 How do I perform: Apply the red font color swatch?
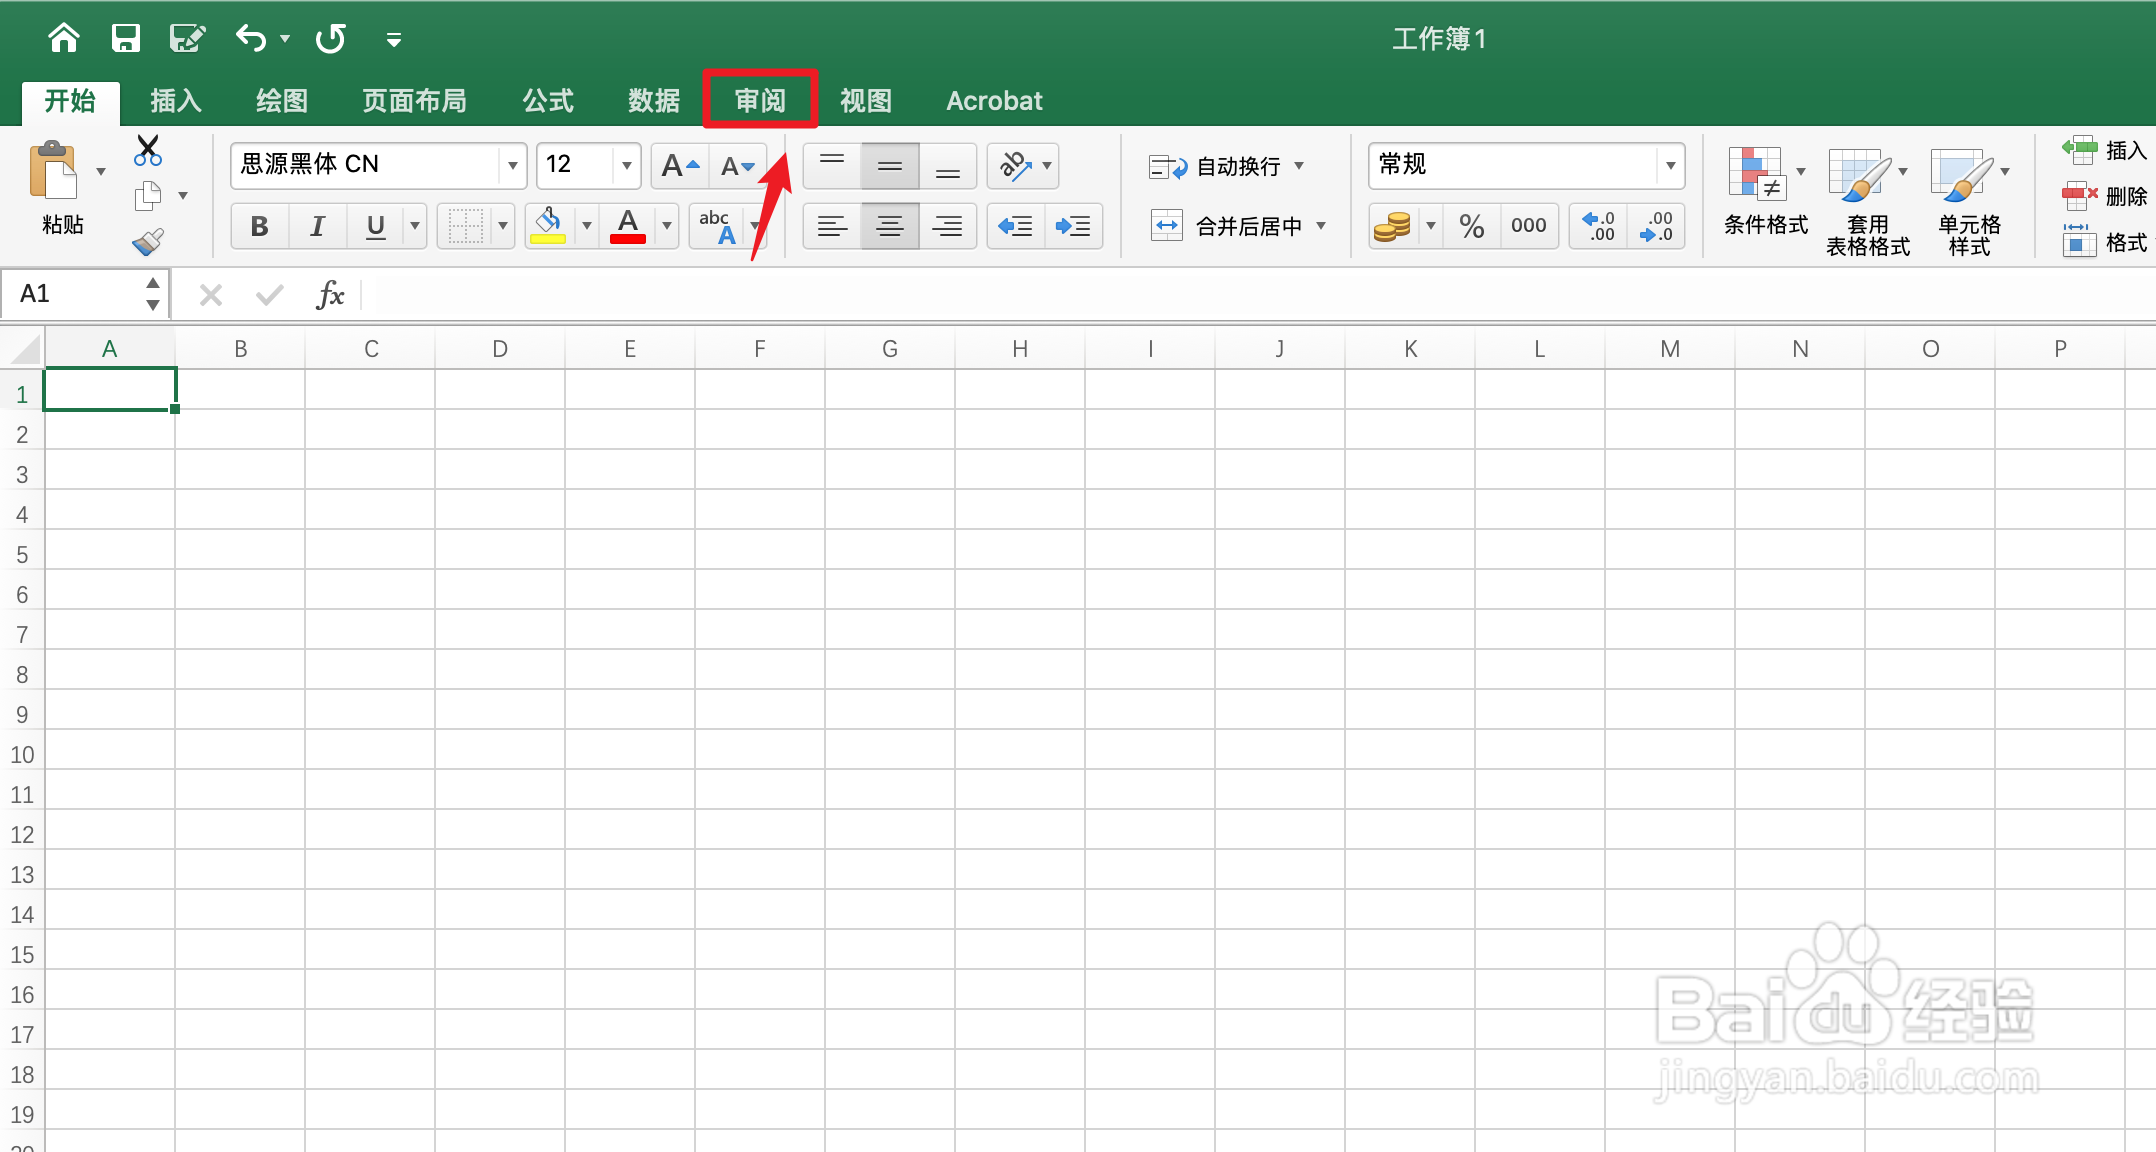pyautogui.click(x=628, y=227)
